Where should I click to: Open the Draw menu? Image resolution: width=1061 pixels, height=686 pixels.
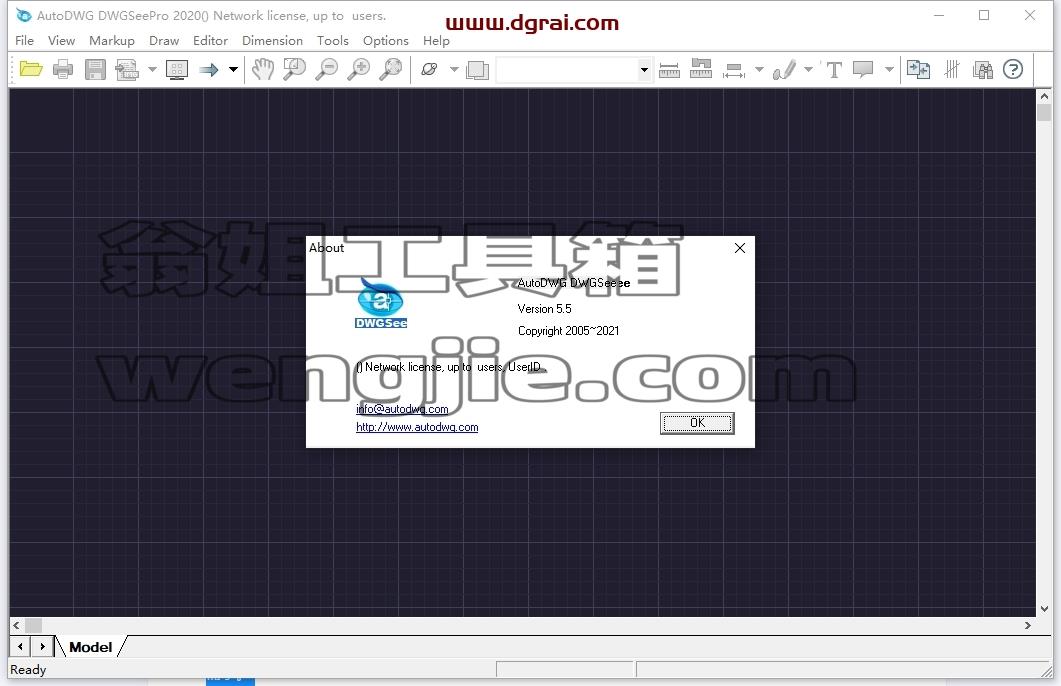coord(164,41)
